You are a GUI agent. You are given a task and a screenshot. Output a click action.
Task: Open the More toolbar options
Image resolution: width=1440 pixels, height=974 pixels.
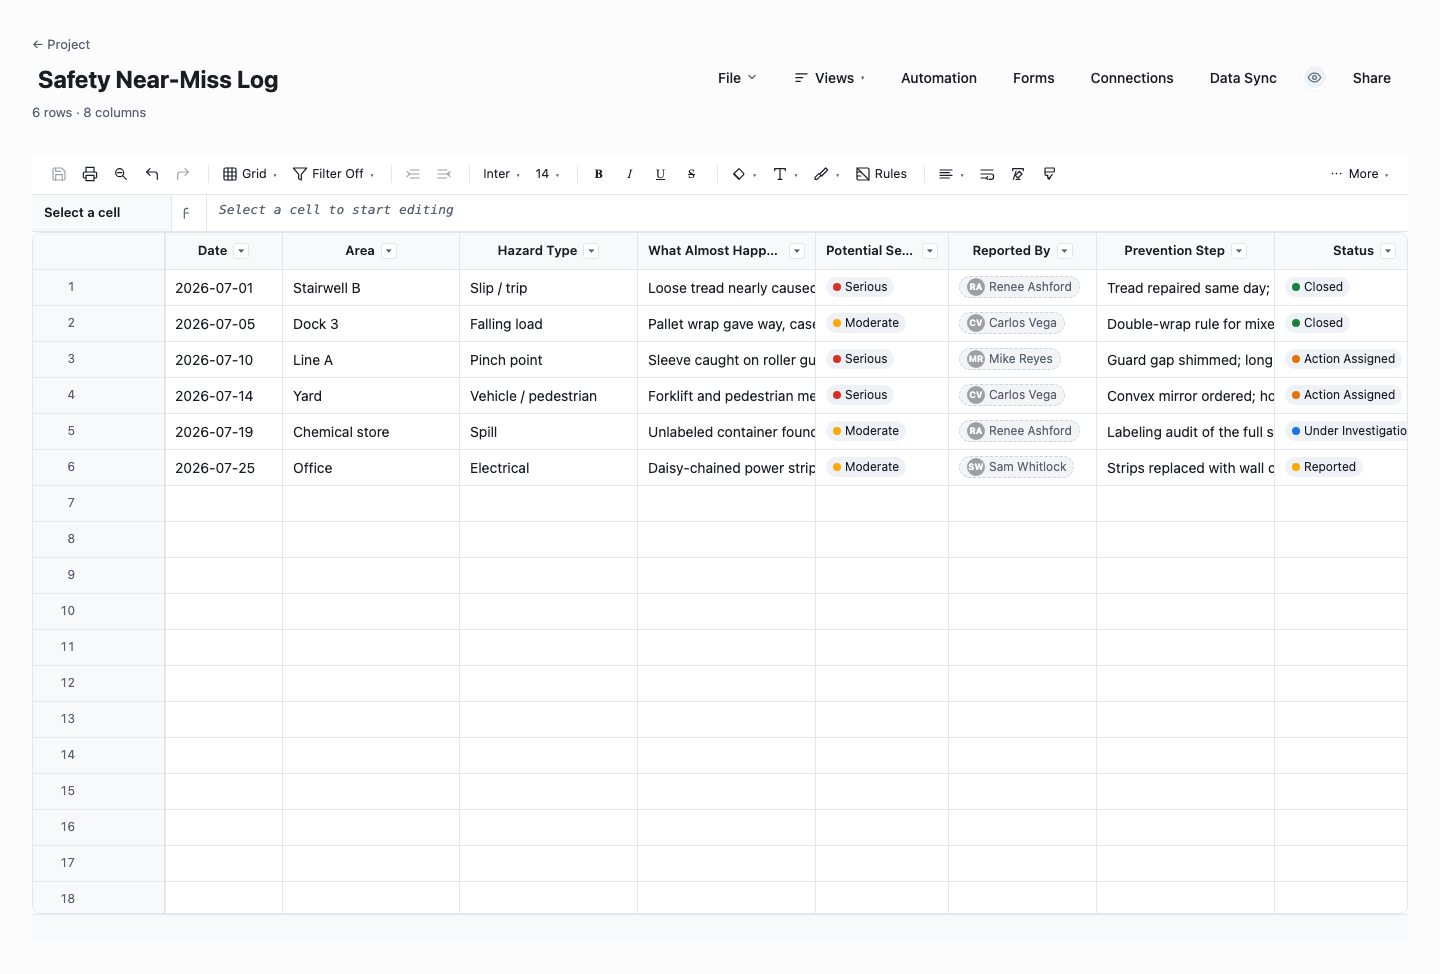point(1359,174)
